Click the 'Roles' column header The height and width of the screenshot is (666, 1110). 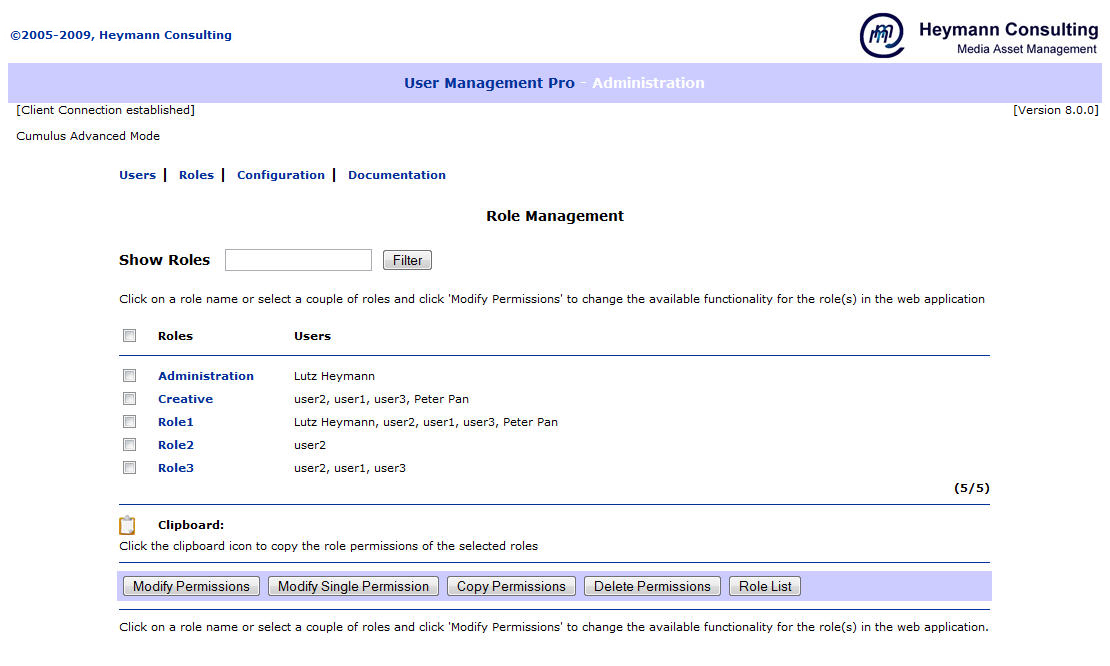click(x=175, y=336)
